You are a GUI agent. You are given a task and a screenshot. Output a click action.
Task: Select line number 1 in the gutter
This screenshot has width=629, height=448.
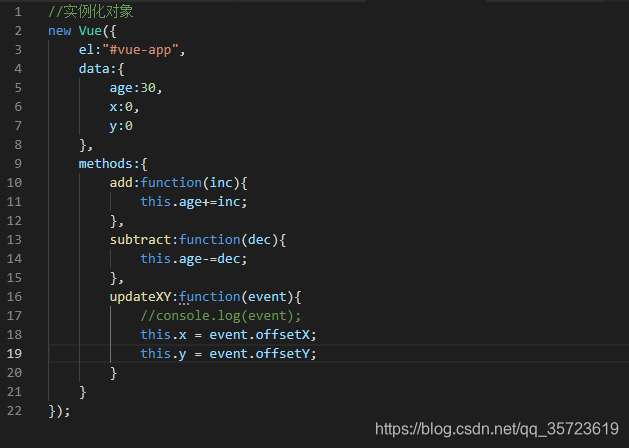click(18, 12)
